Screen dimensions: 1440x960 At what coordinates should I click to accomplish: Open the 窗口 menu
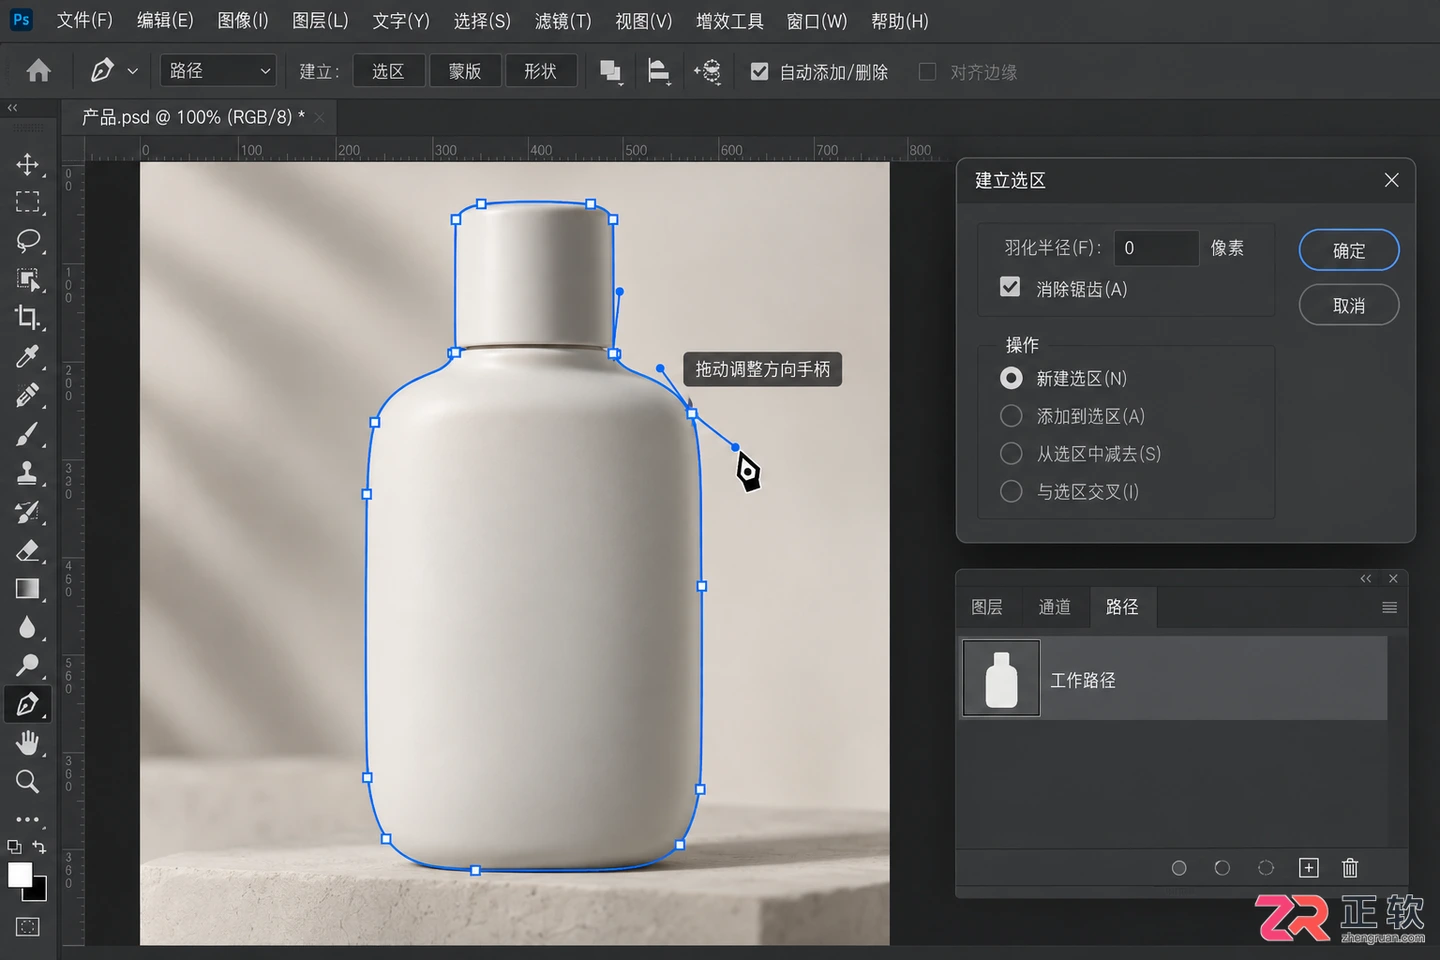tap(817, 21)
